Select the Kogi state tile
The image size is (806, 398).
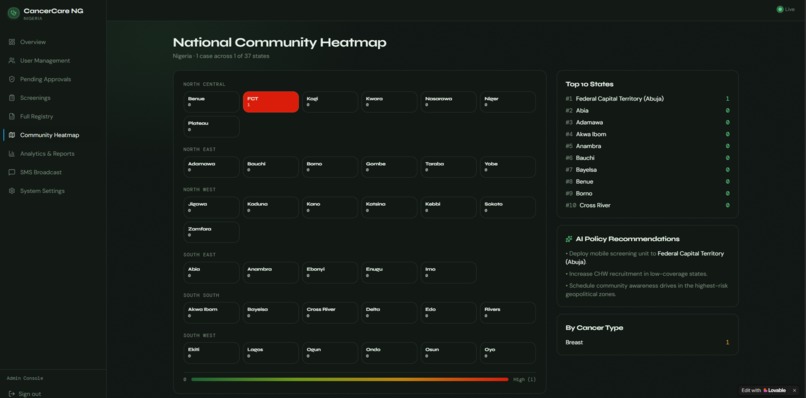(x=330, y=102)
